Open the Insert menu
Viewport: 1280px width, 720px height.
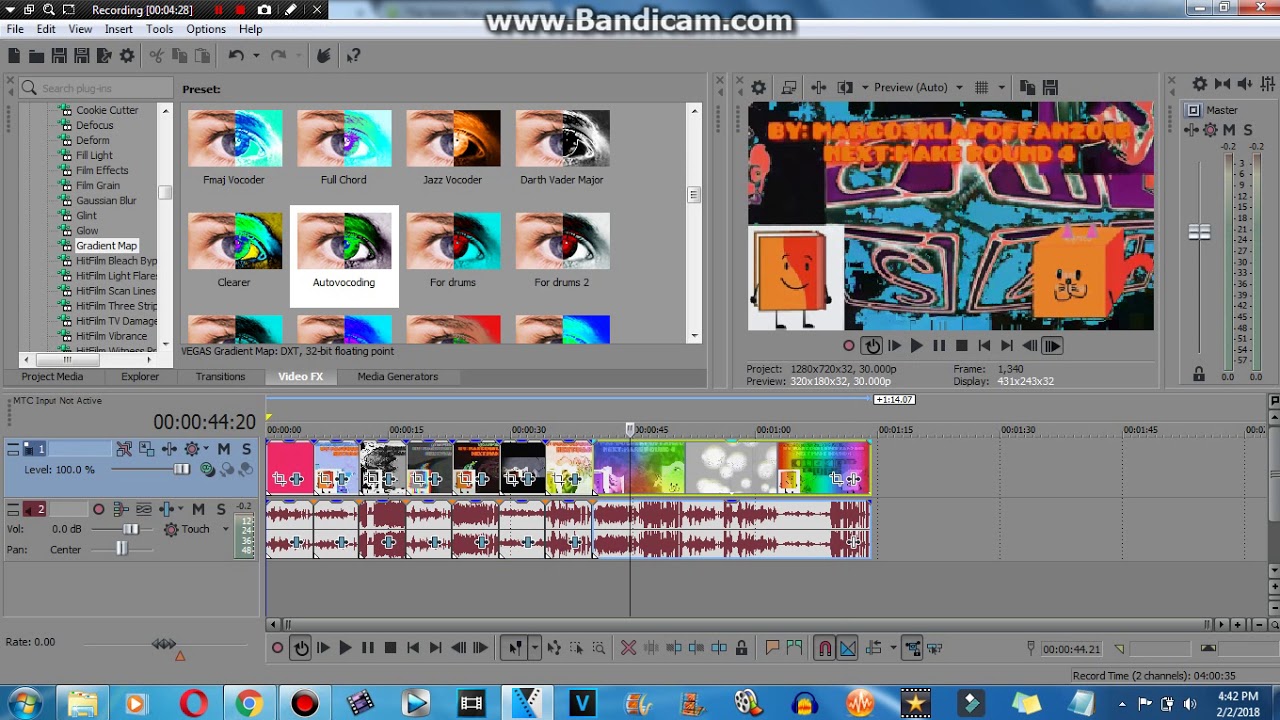click(118, 29)
